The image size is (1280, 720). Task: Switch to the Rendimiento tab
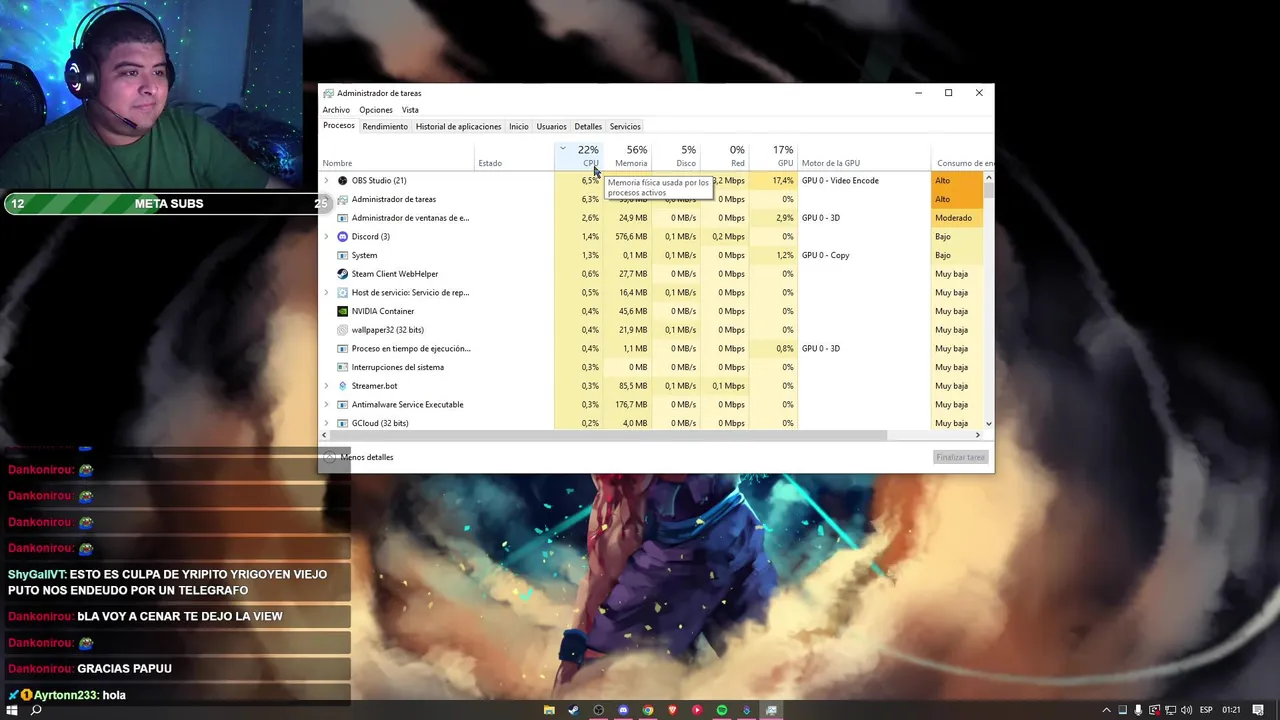[385, 127]
